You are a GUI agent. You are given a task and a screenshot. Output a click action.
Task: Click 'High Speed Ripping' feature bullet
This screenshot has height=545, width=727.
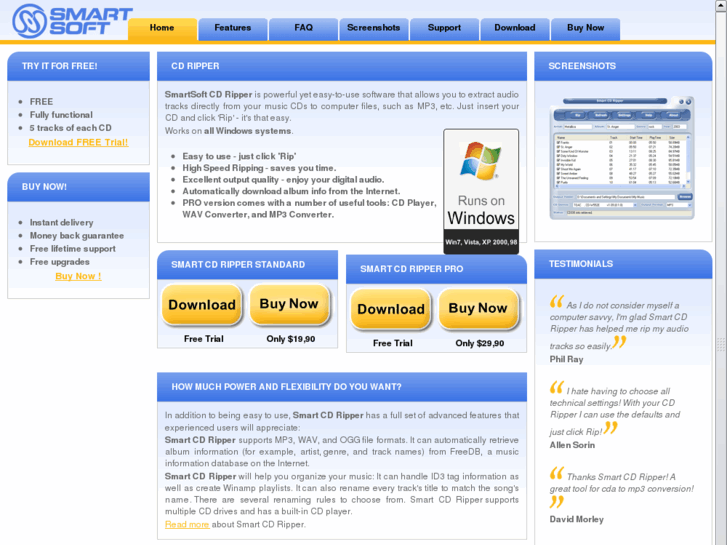(259, 168)
